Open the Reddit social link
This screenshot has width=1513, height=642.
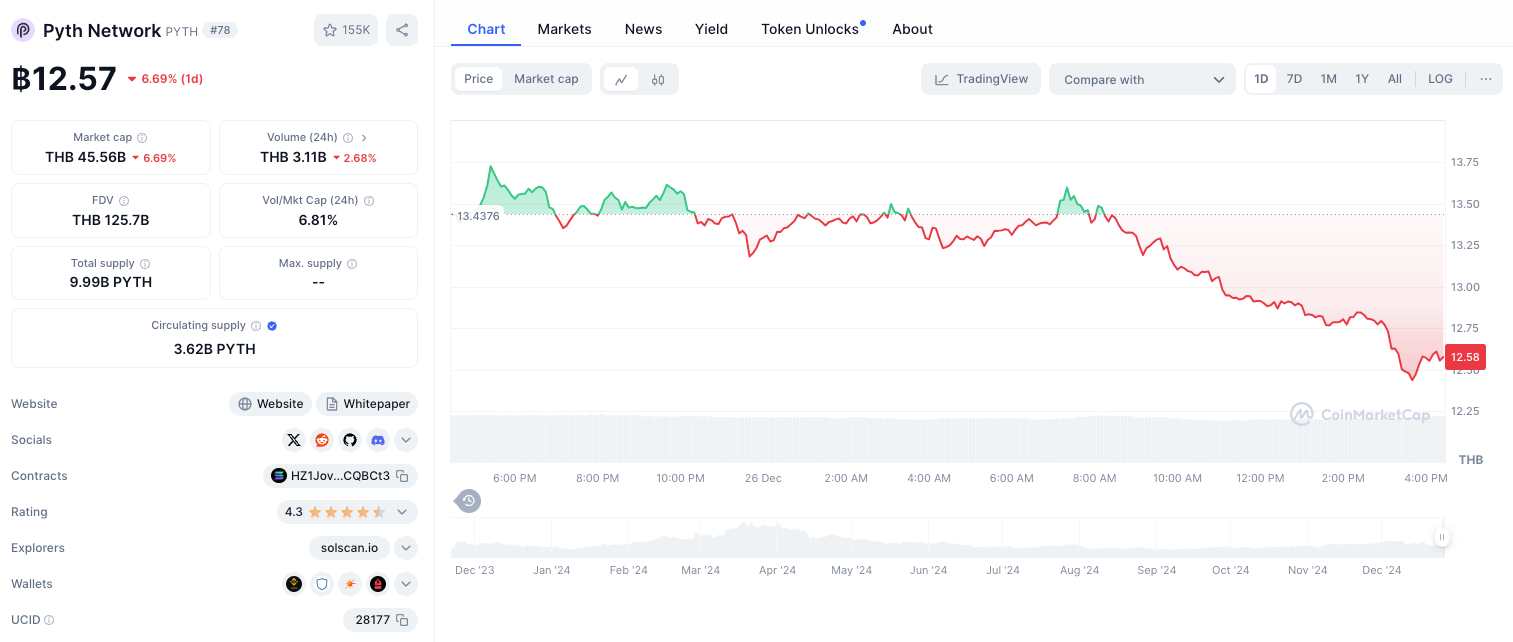322,440
